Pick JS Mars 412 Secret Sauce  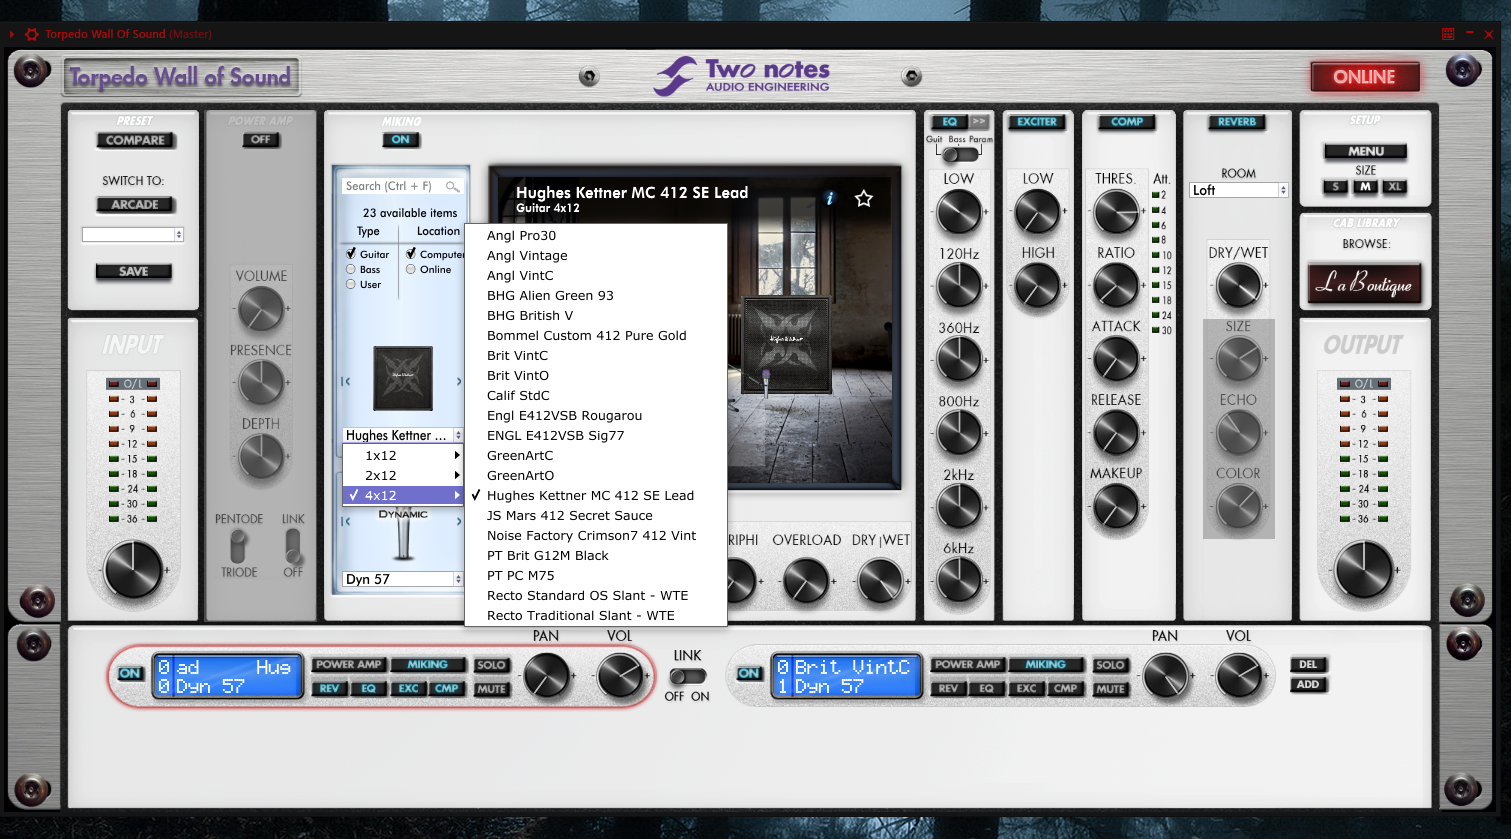(x=596, y=515)
